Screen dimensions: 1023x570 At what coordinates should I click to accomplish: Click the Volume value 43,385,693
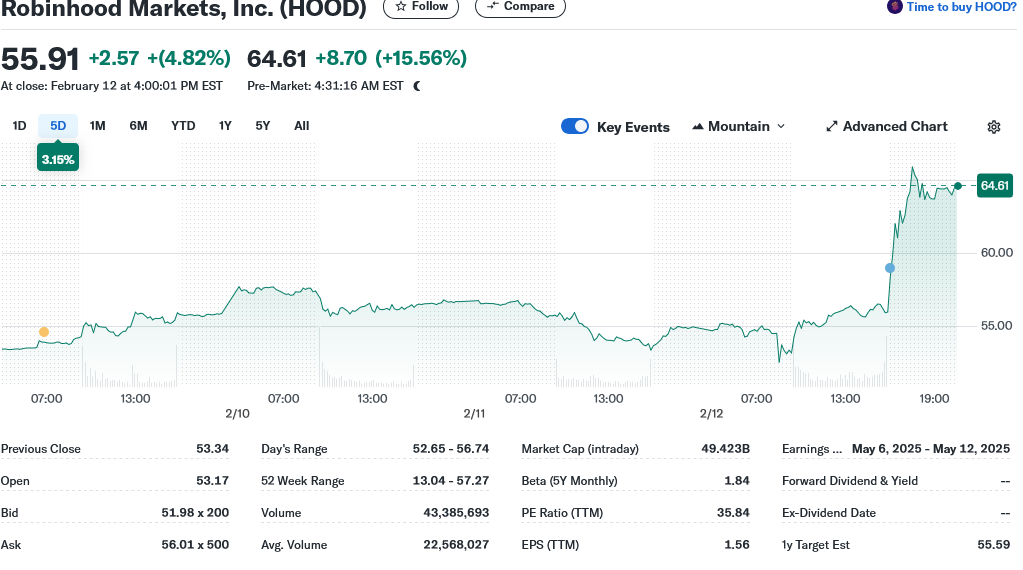[x=456, y=513]
